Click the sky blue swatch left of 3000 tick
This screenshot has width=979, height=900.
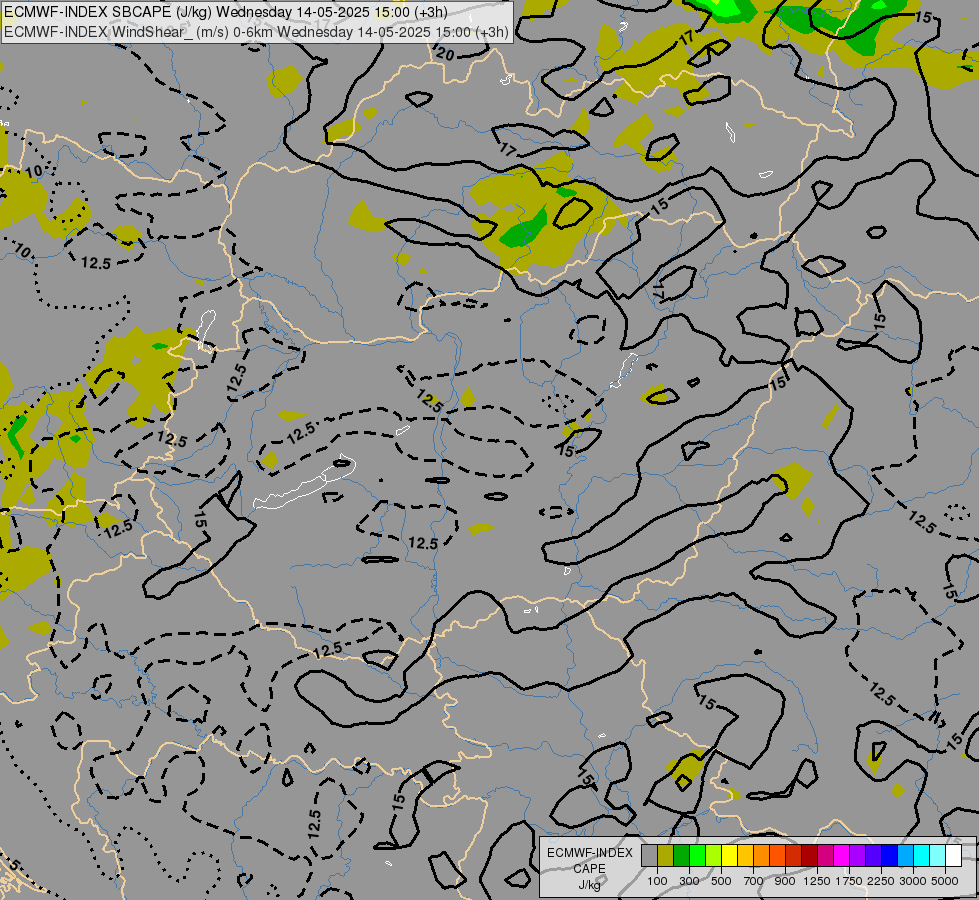pos(905,856)
